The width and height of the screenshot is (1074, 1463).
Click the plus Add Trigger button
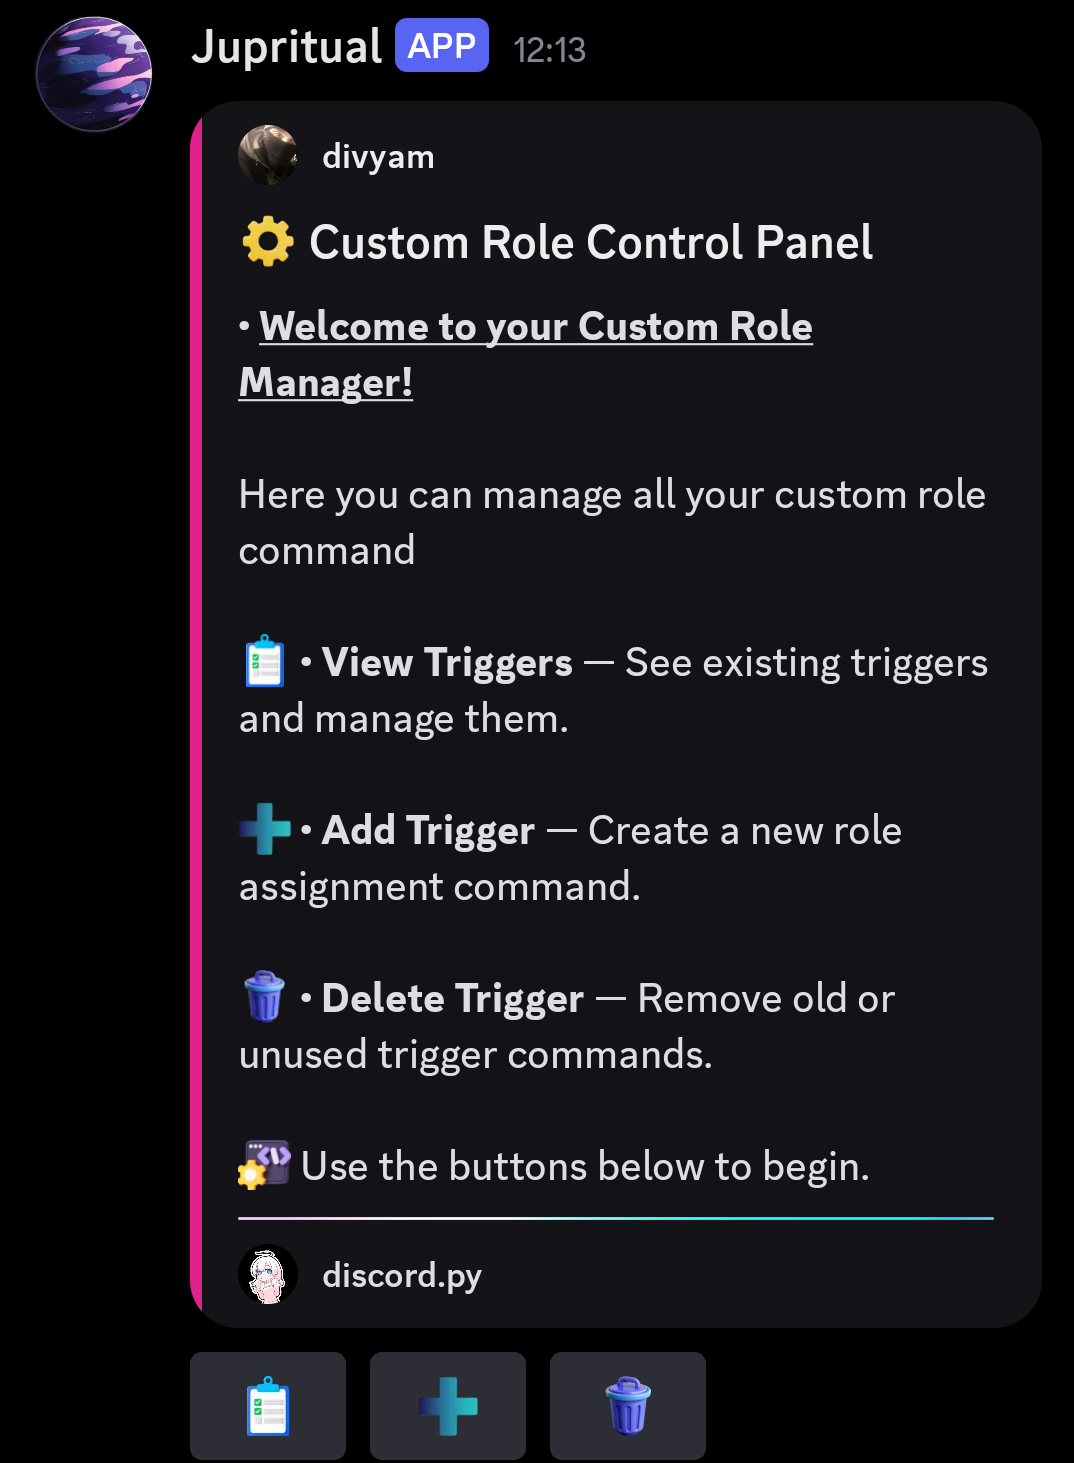(x=448, y=1405)
